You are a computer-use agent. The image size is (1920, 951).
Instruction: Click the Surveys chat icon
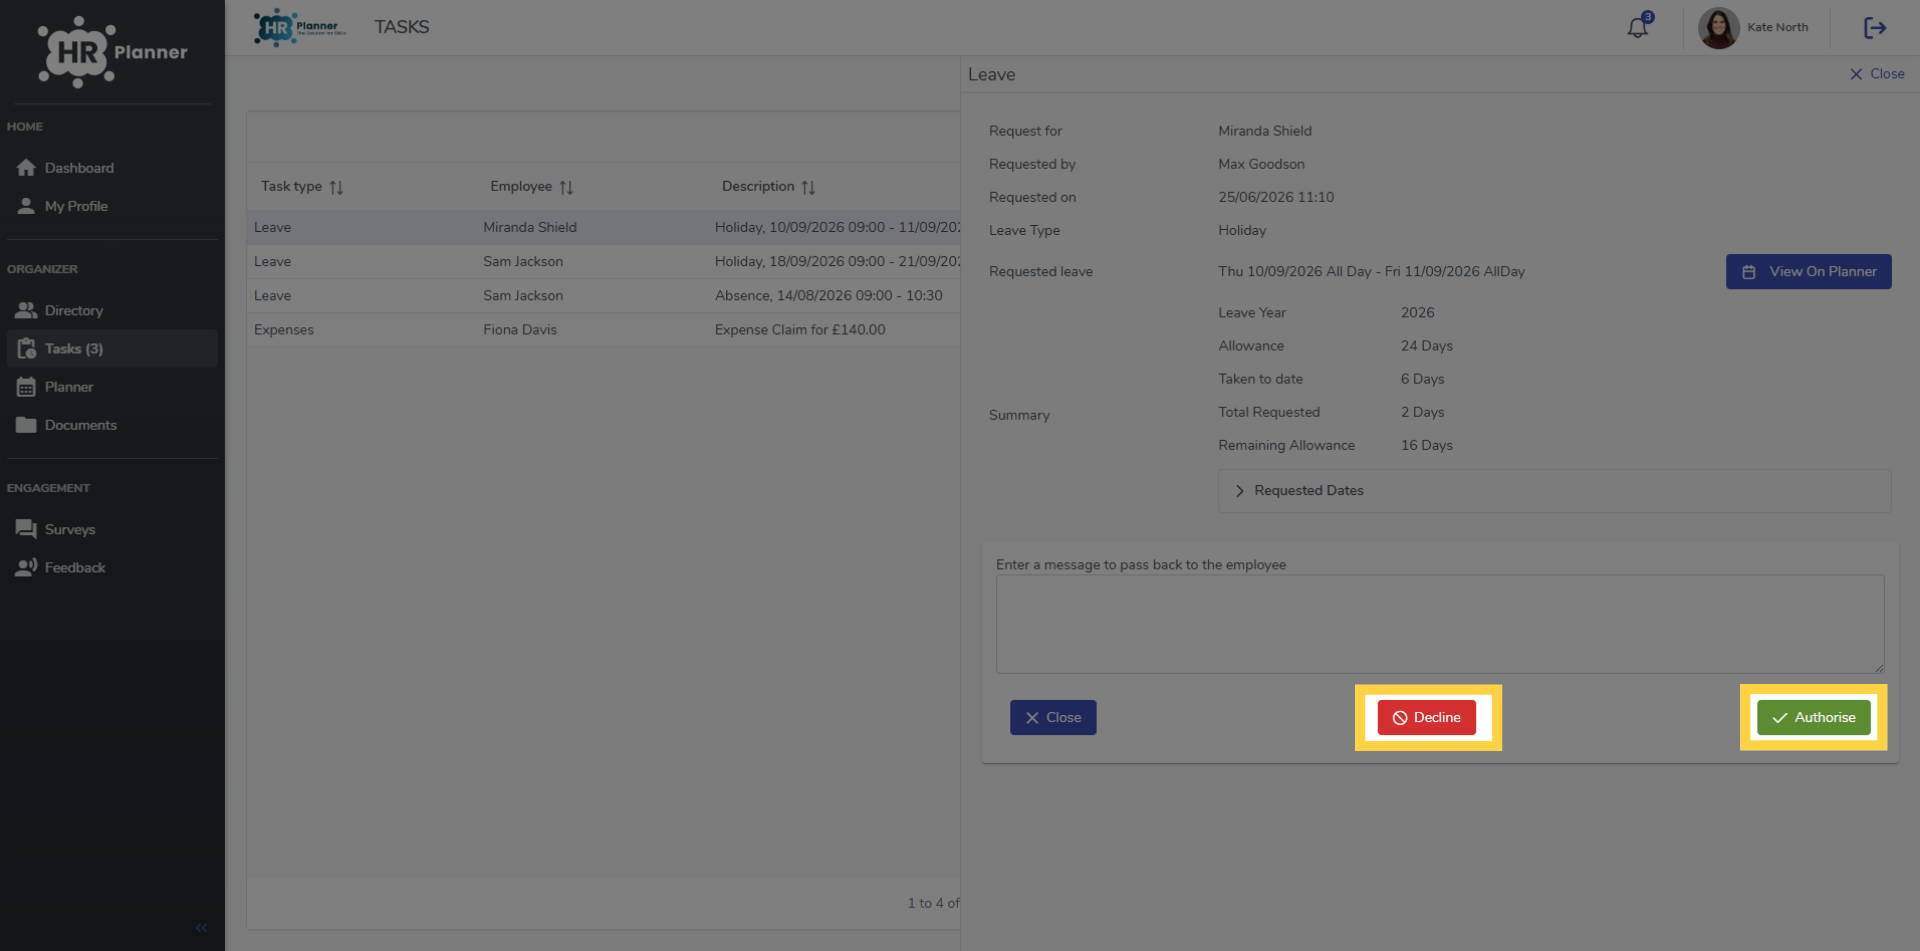pos(26,529)
